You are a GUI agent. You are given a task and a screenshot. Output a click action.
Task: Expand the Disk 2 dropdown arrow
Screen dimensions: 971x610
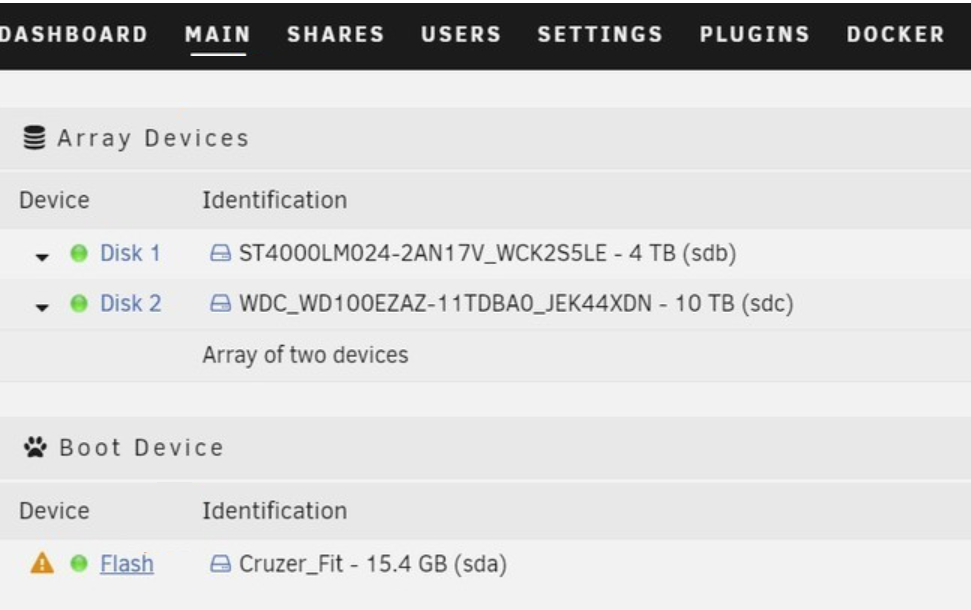41,306
